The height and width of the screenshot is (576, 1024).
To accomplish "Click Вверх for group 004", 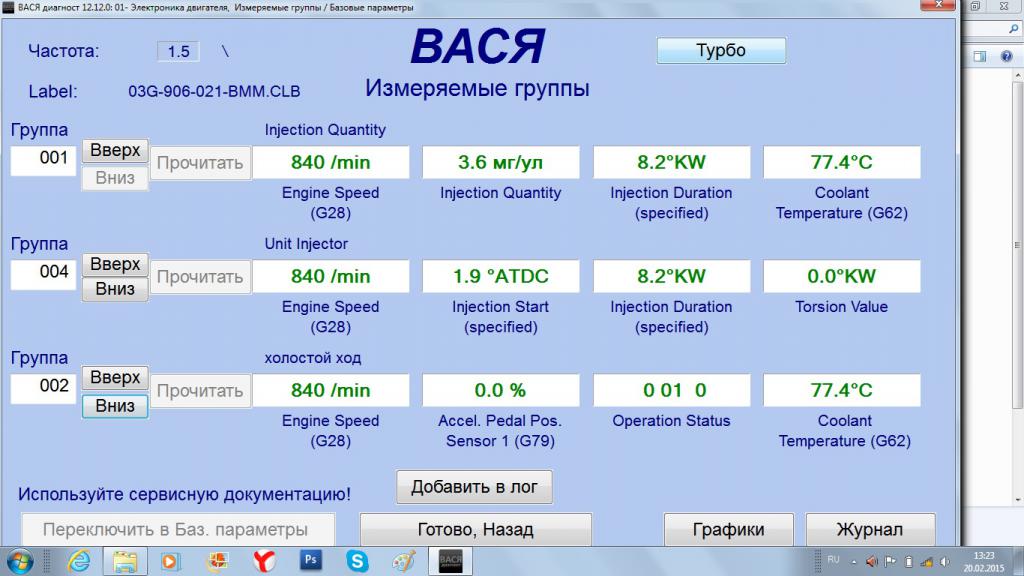I will pos(115,264).
